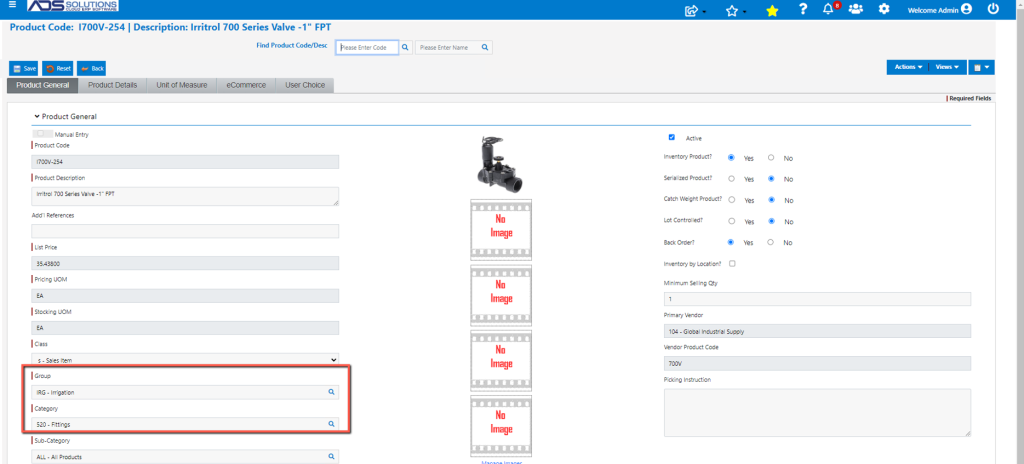Click the Picking Instruction text area

[x=817, y=412]
